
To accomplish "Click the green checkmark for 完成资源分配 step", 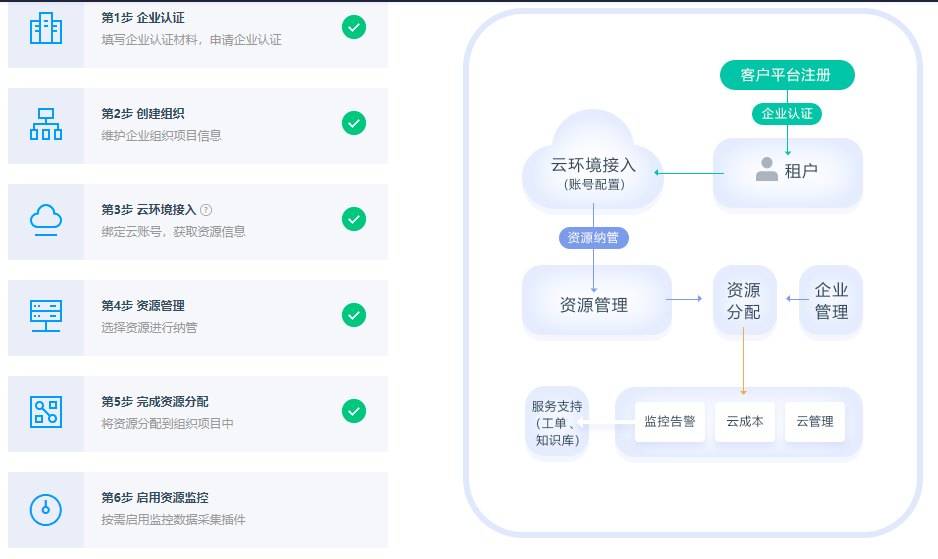I will 354,411.
